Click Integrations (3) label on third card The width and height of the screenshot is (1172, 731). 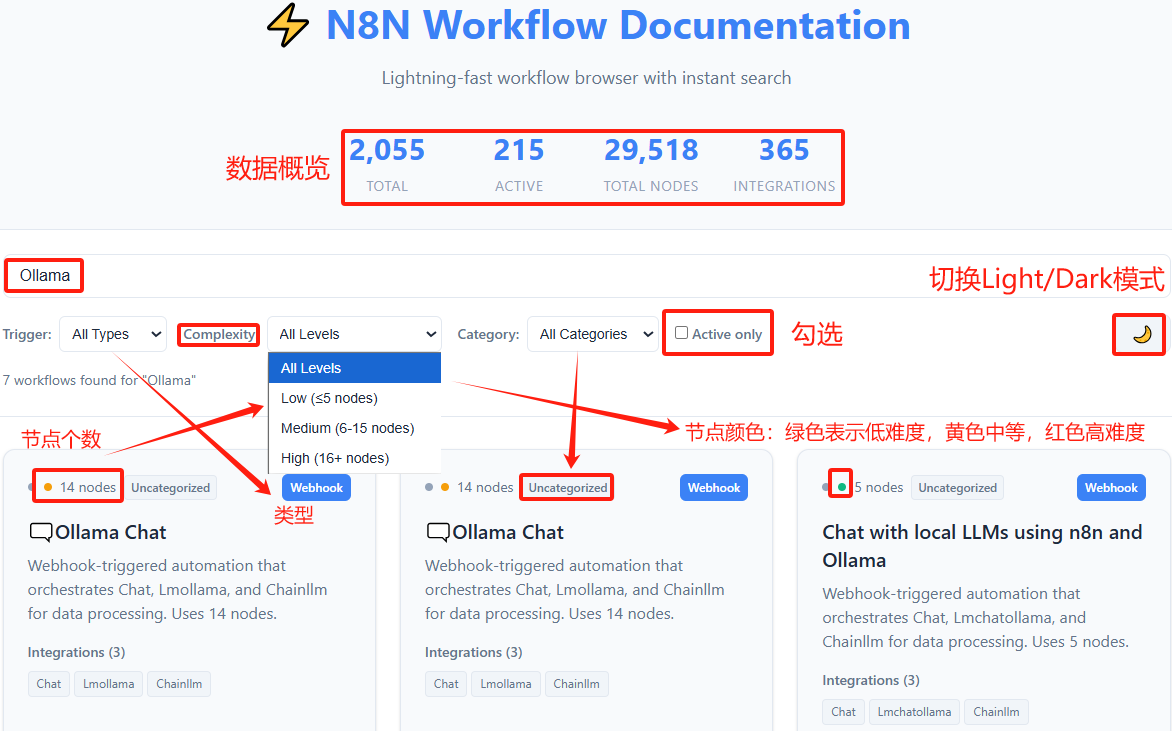click(x=871, y=680)
